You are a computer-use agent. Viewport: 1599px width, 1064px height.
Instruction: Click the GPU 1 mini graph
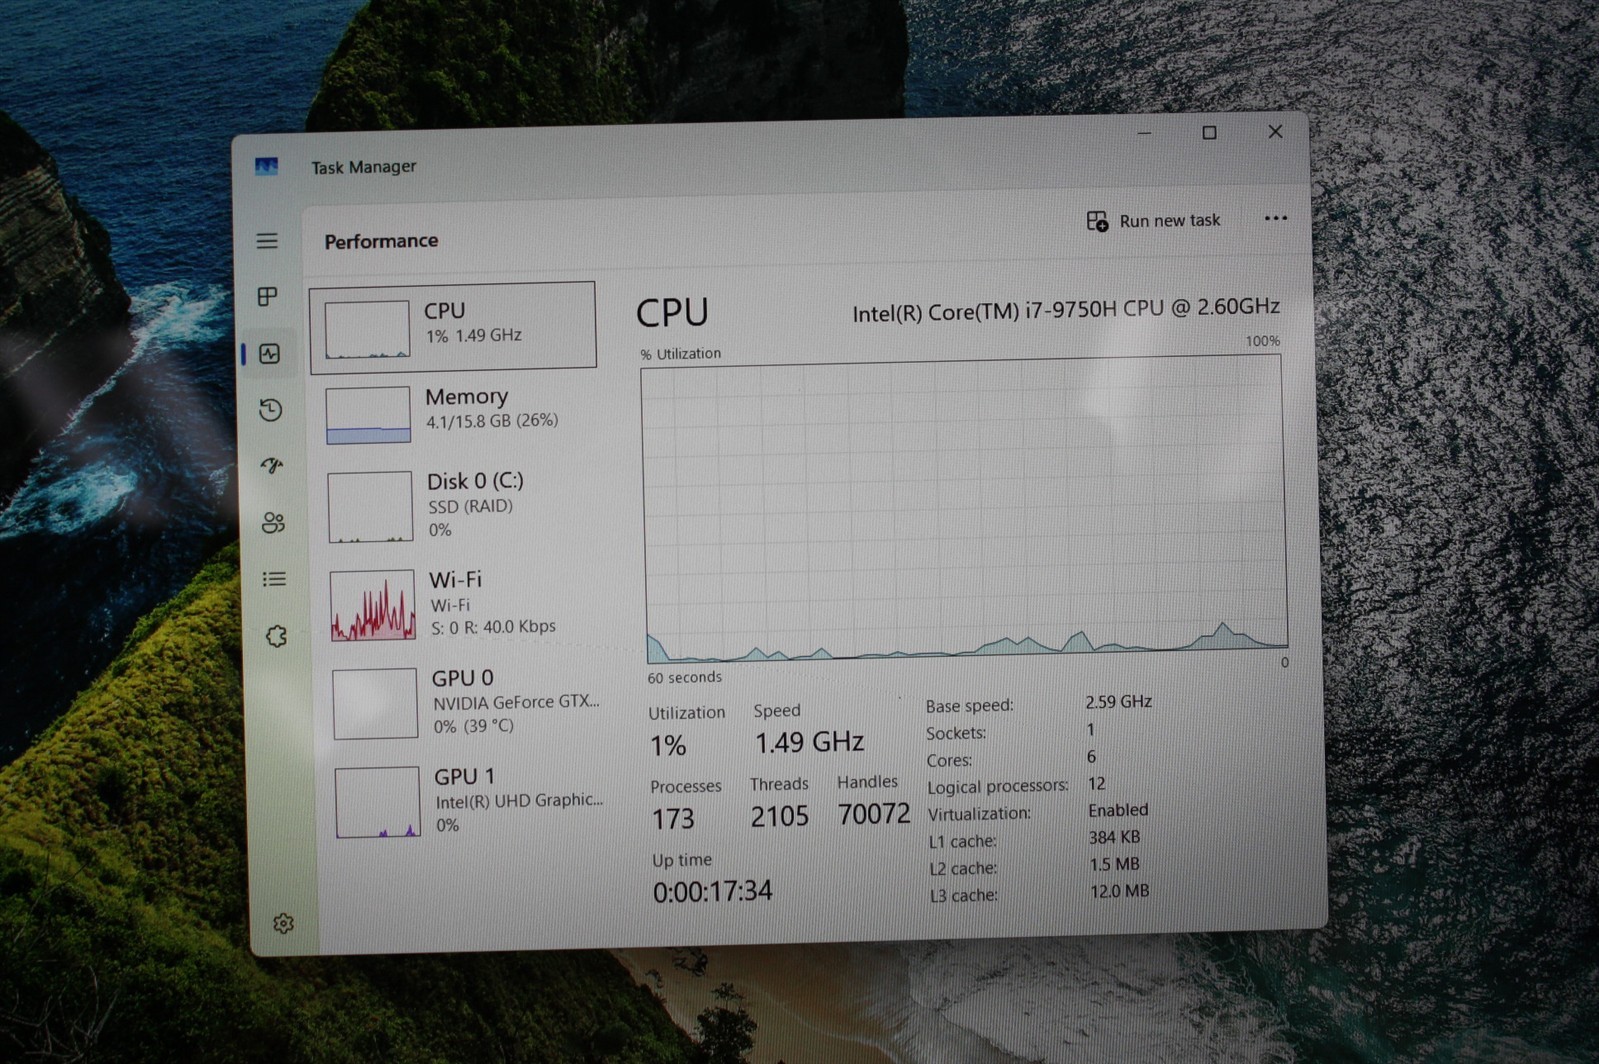tap(377, 802)
